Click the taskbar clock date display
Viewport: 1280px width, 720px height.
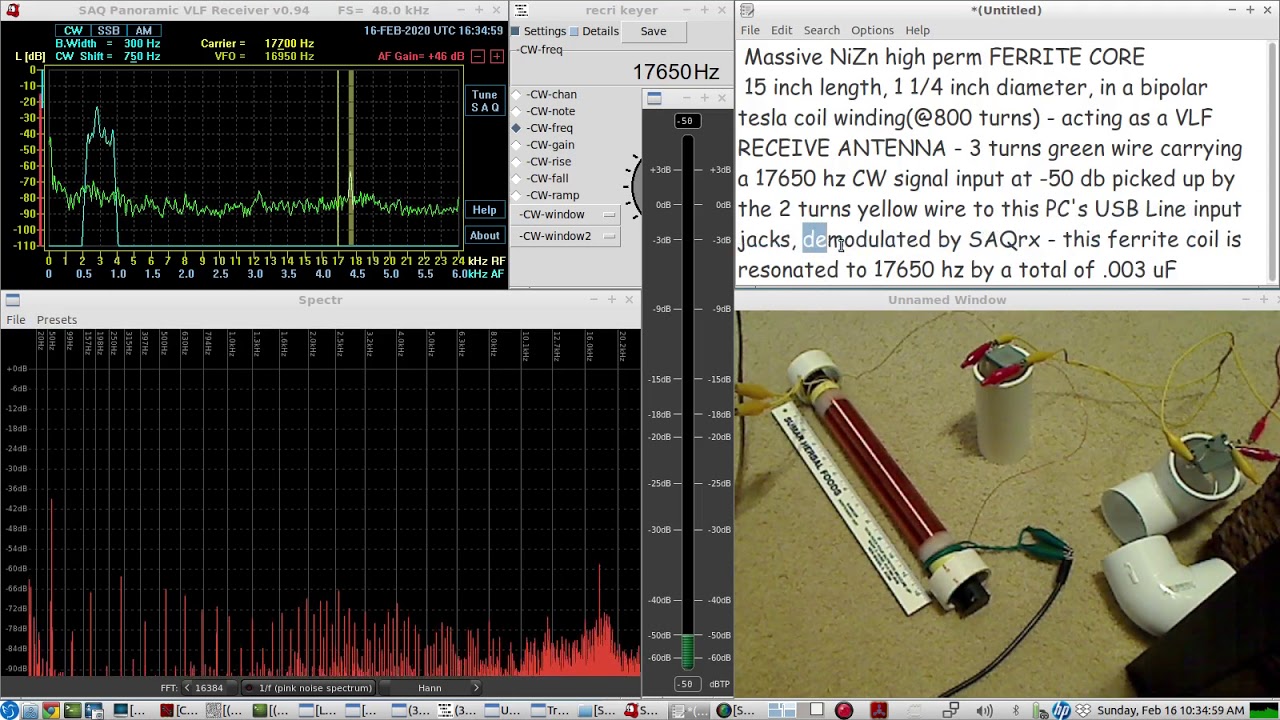pos(1170,711)
